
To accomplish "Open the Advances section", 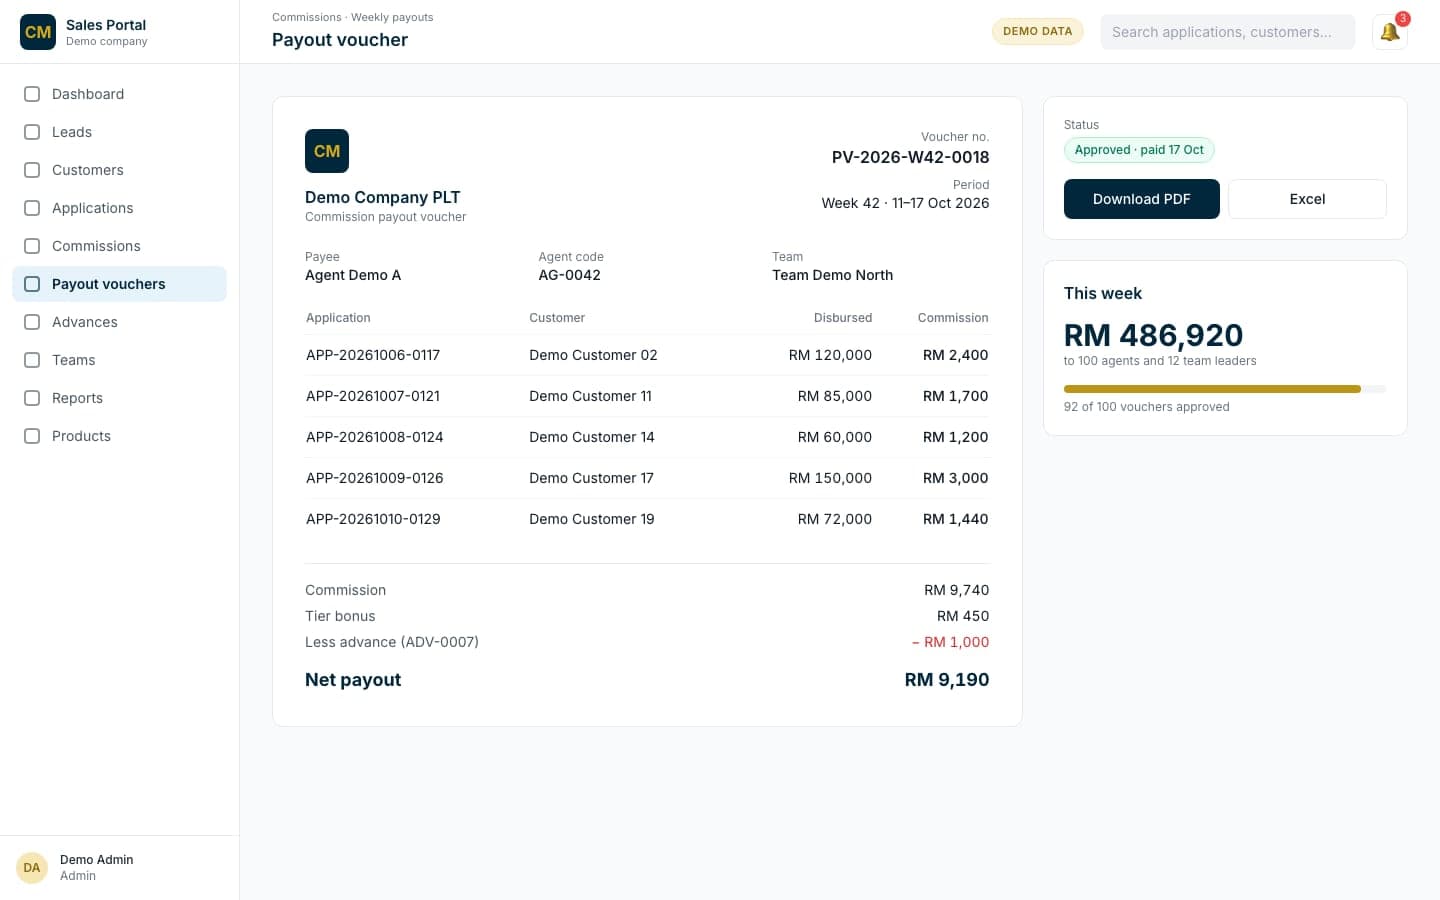I will (119, 322).
